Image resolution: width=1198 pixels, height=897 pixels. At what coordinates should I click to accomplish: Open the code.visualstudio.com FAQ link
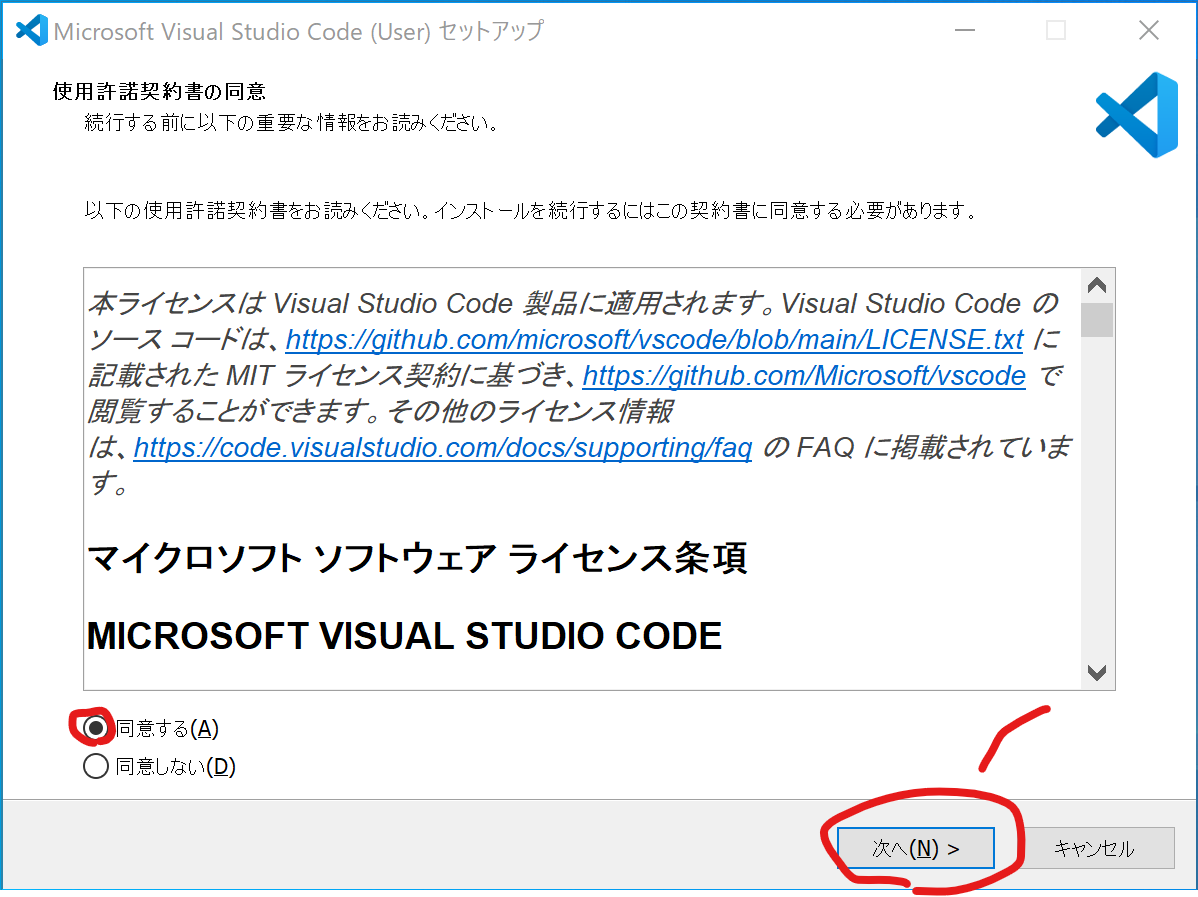click(x=442, y=448)
